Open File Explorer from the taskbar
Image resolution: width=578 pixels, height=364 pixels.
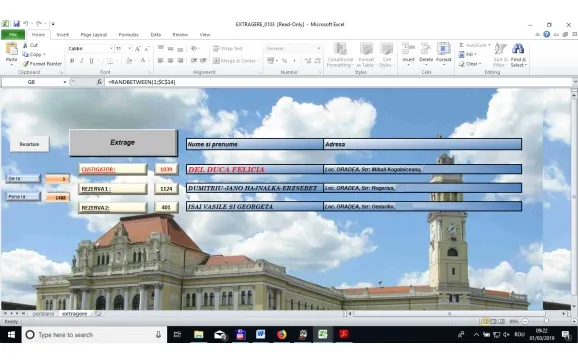pos(198,334)
